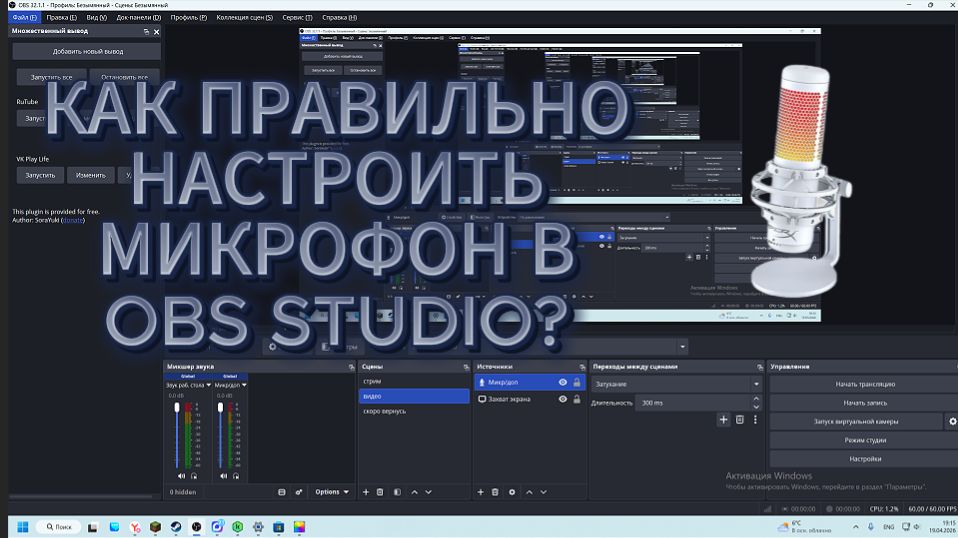Float the Множественный вывод dock
The height and width of the screenshot is (538, 958).
point(146,32)
